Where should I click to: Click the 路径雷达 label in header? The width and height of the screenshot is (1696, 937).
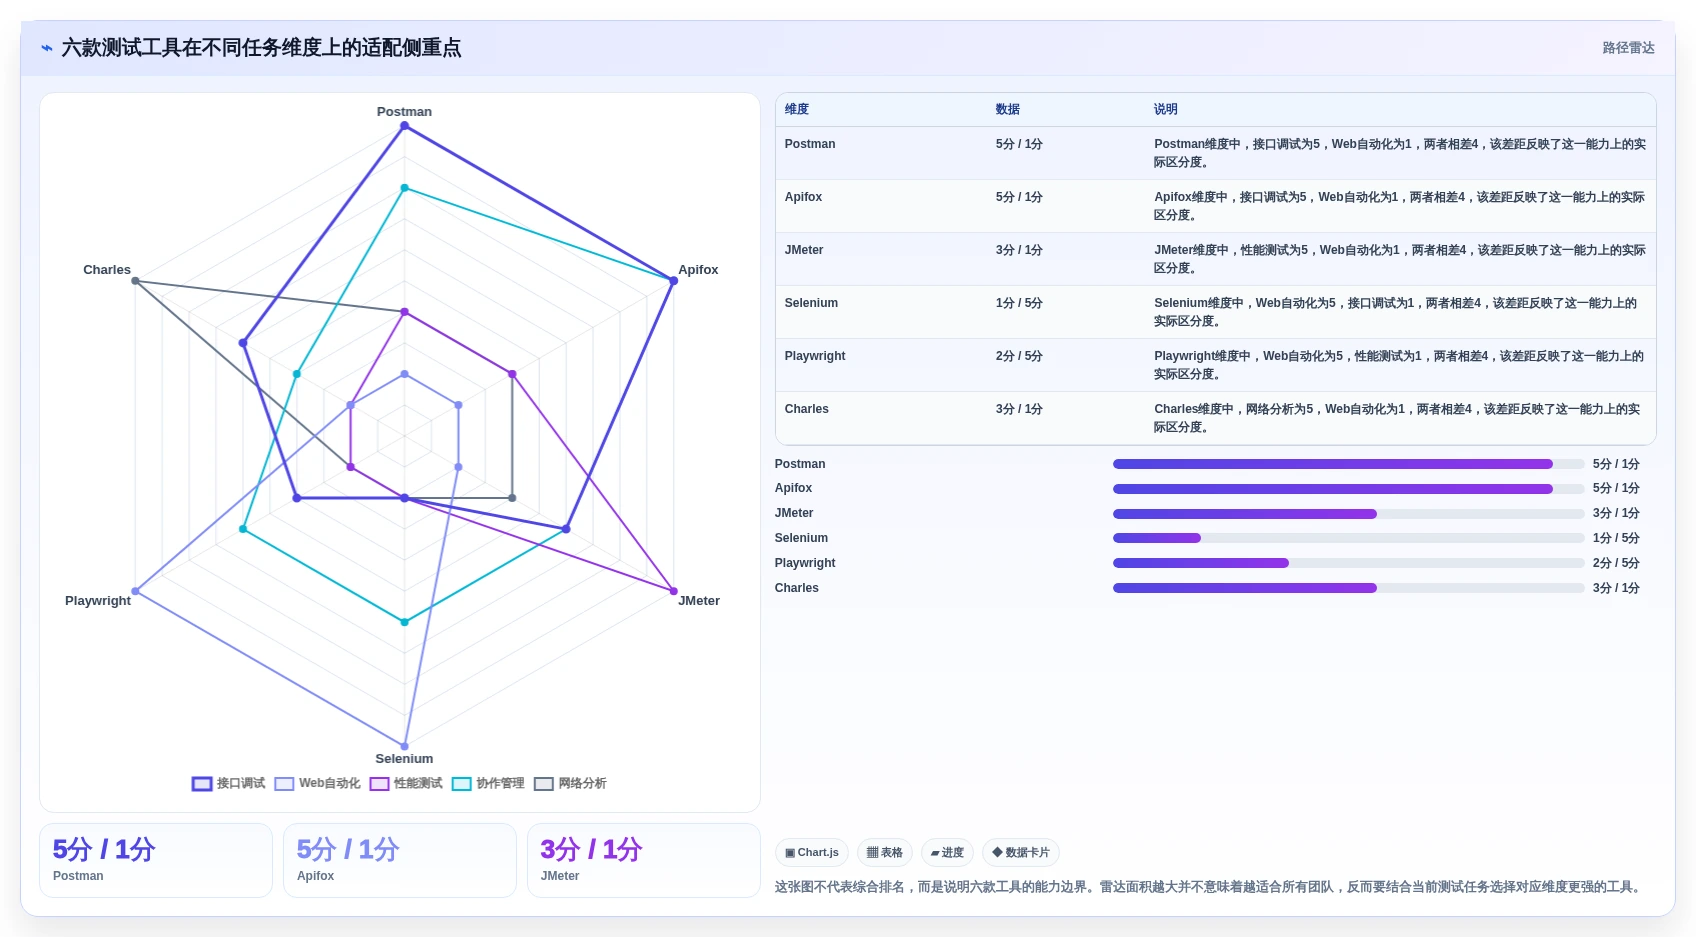[1628, 48]
